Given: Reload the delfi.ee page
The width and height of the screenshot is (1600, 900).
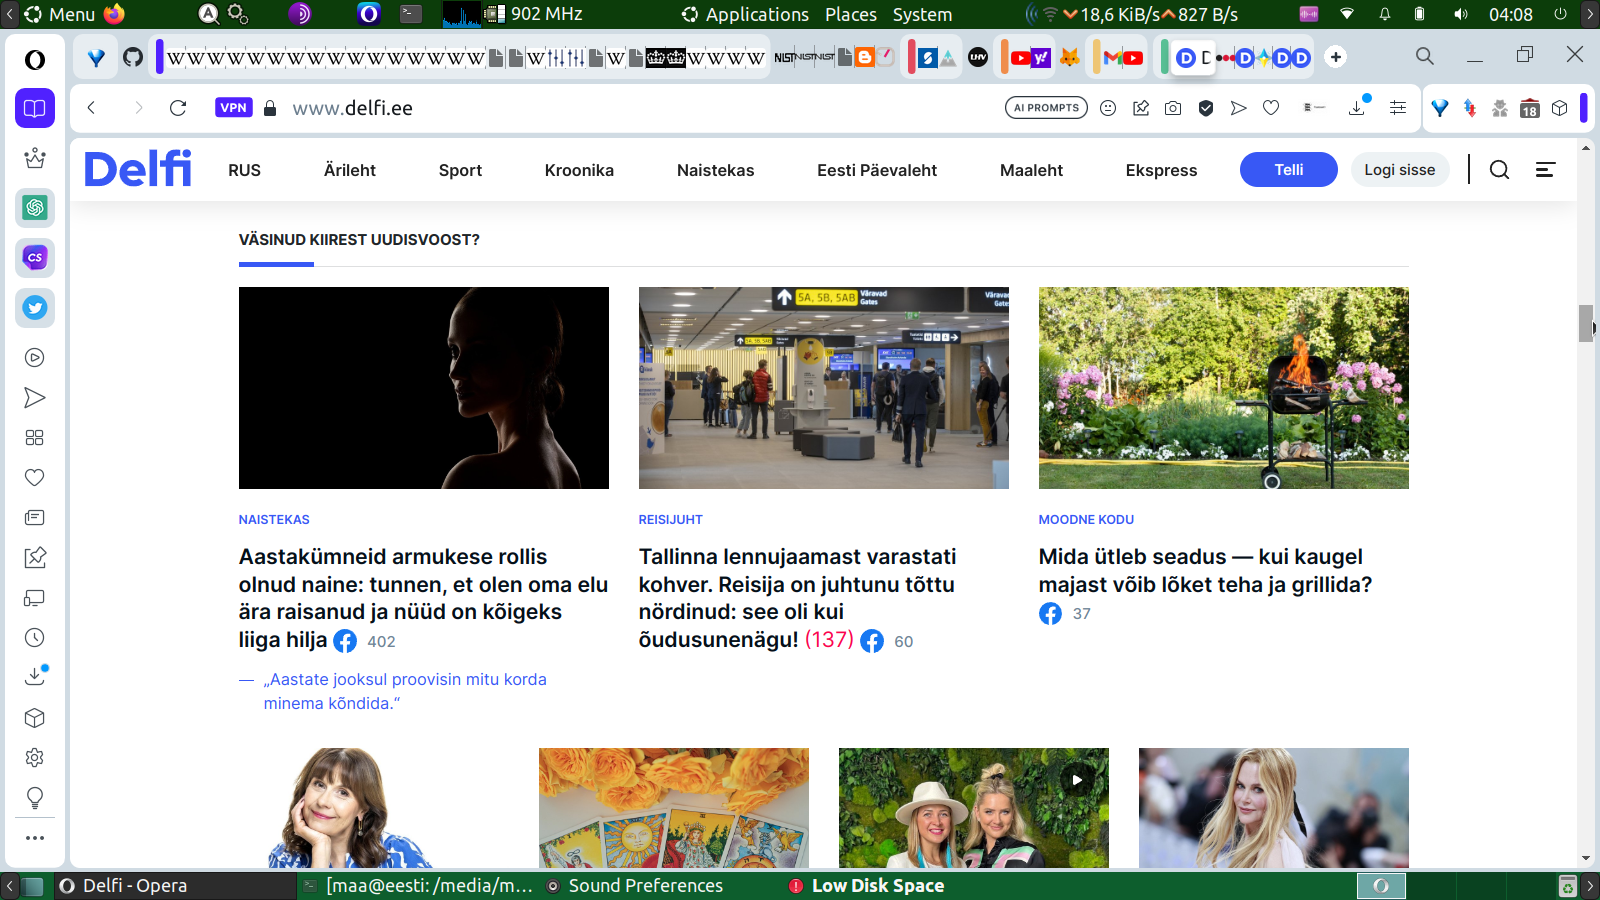Looking at the screenshot, I should click(x=178, y=108).
